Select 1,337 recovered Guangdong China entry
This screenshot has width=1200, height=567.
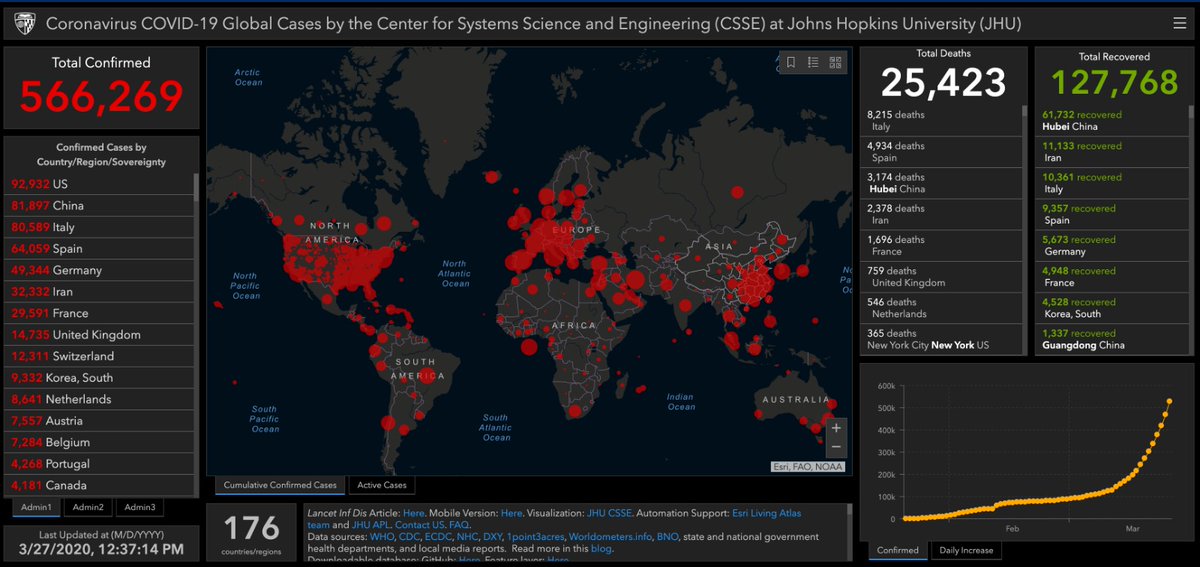(1112, 339)
